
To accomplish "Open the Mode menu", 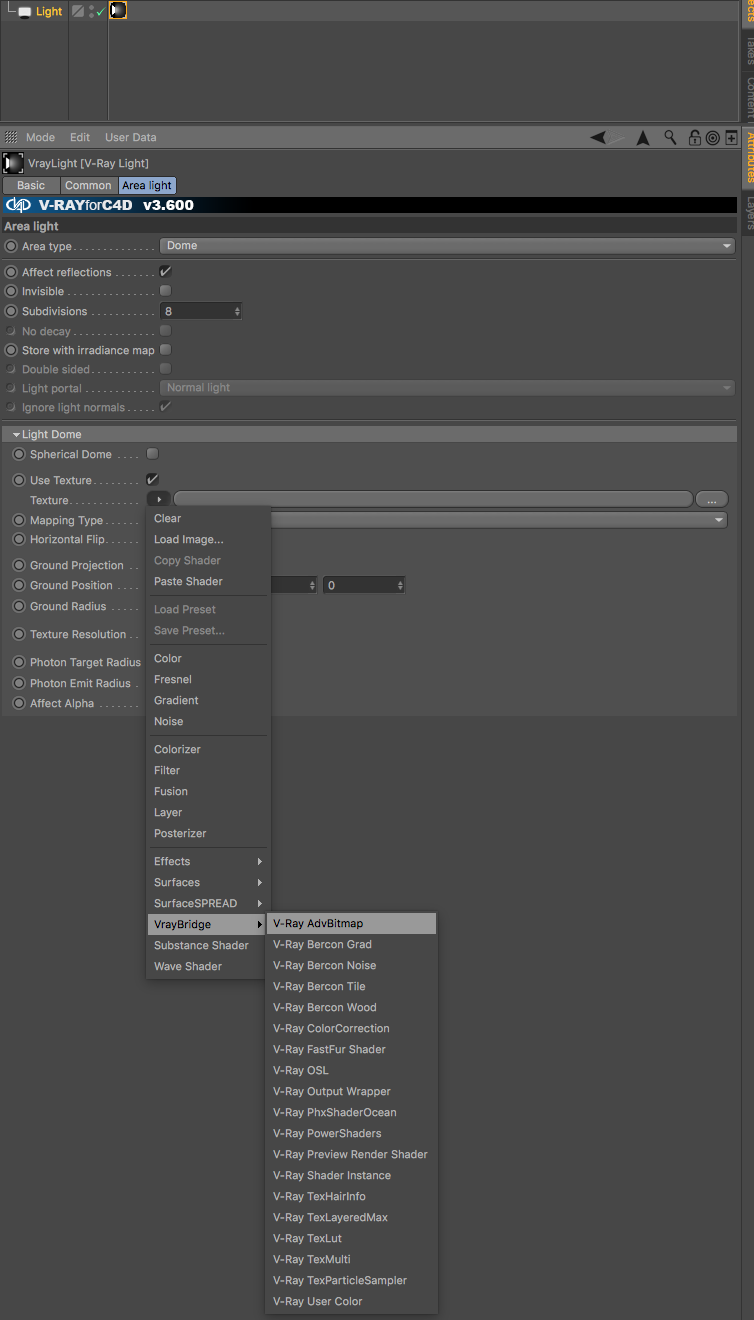I will point(40,137).
